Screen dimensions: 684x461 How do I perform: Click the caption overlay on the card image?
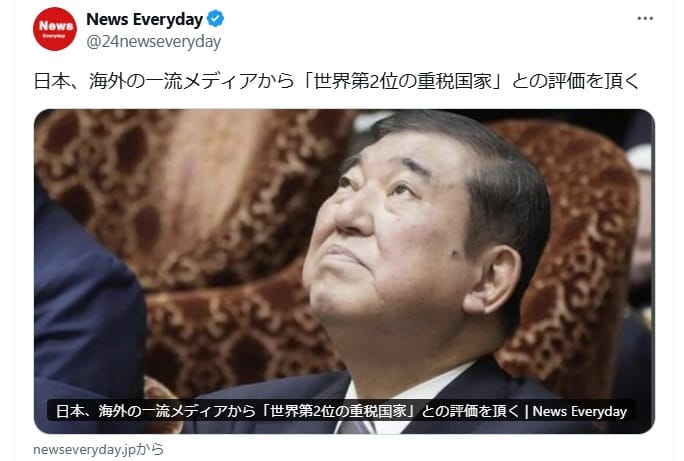tap(341, 411)
